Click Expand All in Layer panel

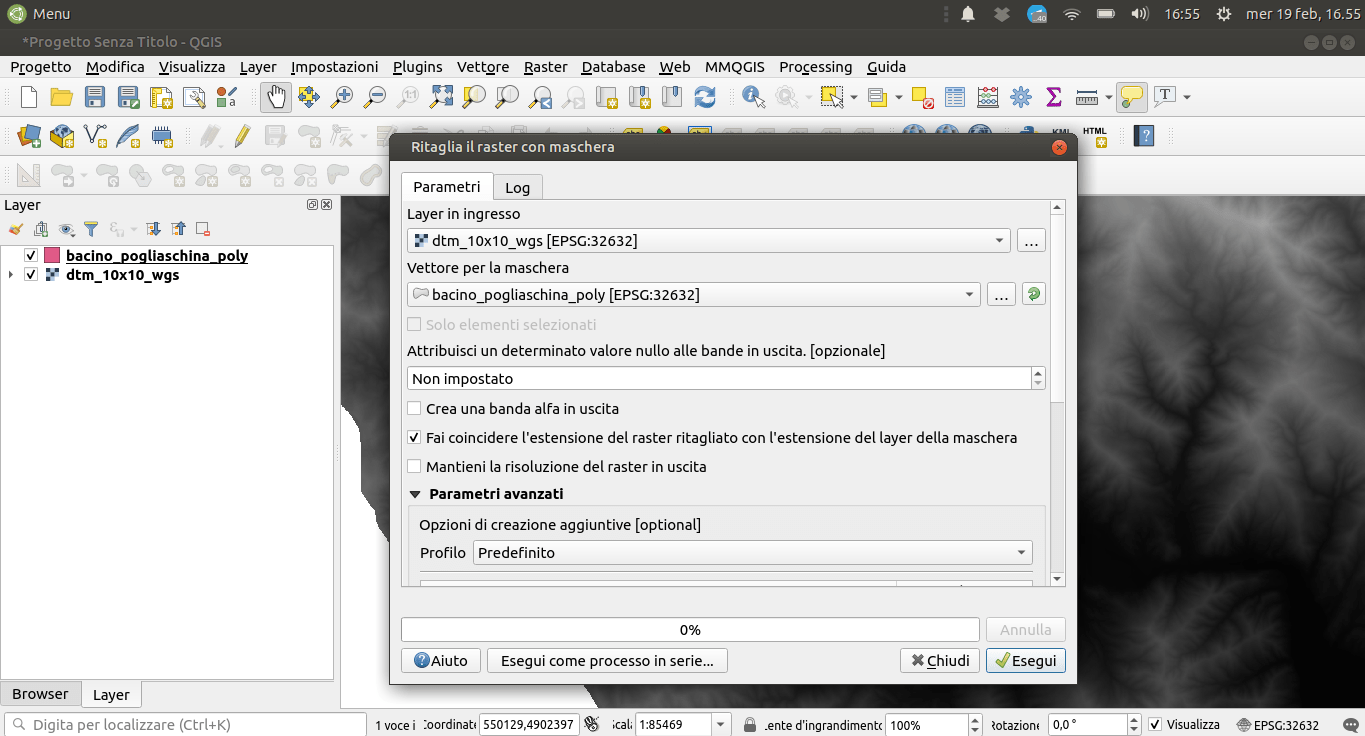(x=153, y=229)
